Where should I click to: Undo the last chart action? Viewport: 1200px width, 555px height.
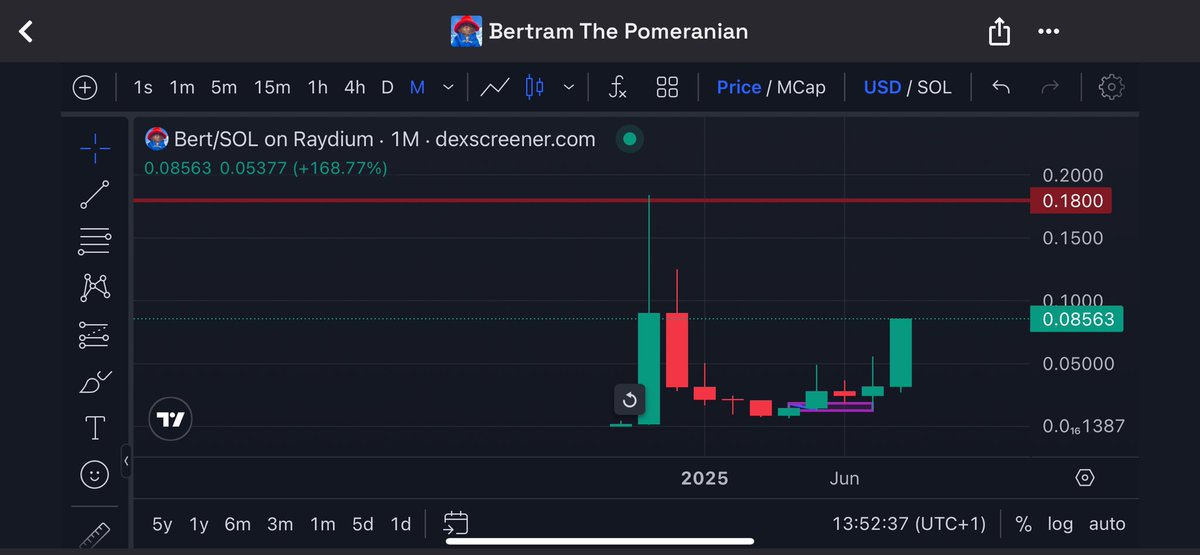click(1001, 87)
